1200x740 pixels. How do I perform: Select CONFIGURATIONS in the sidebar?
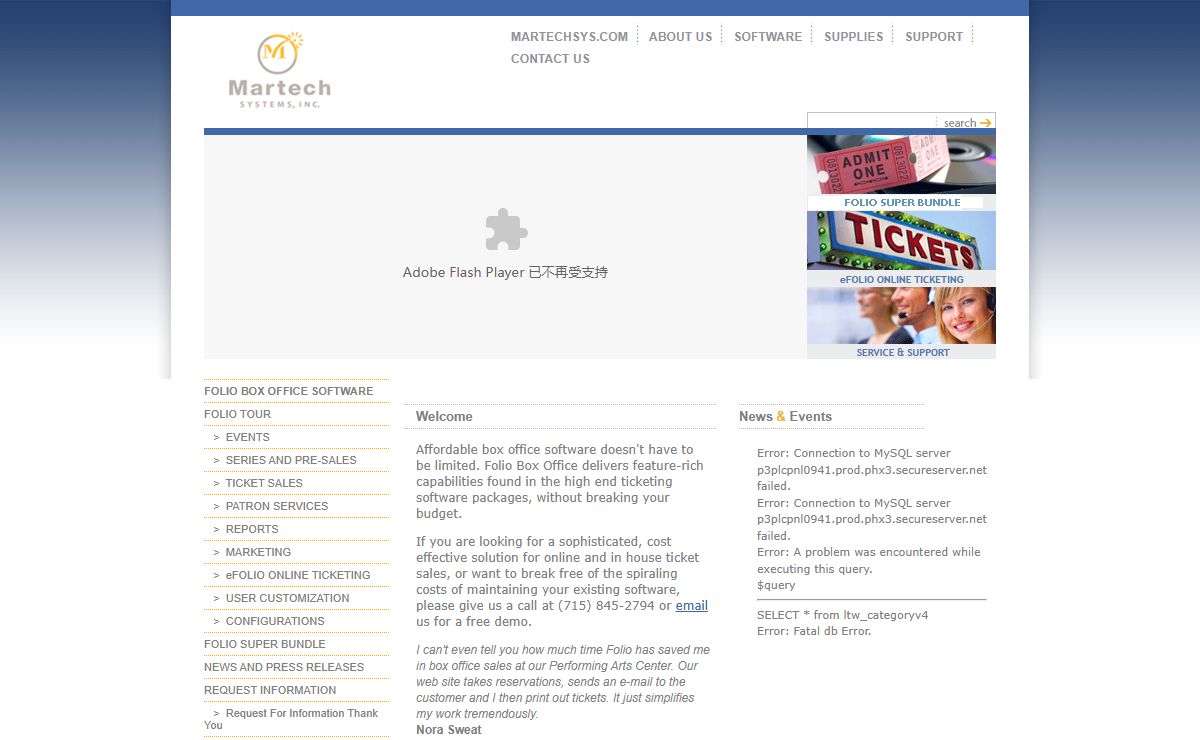click(275, 621)
